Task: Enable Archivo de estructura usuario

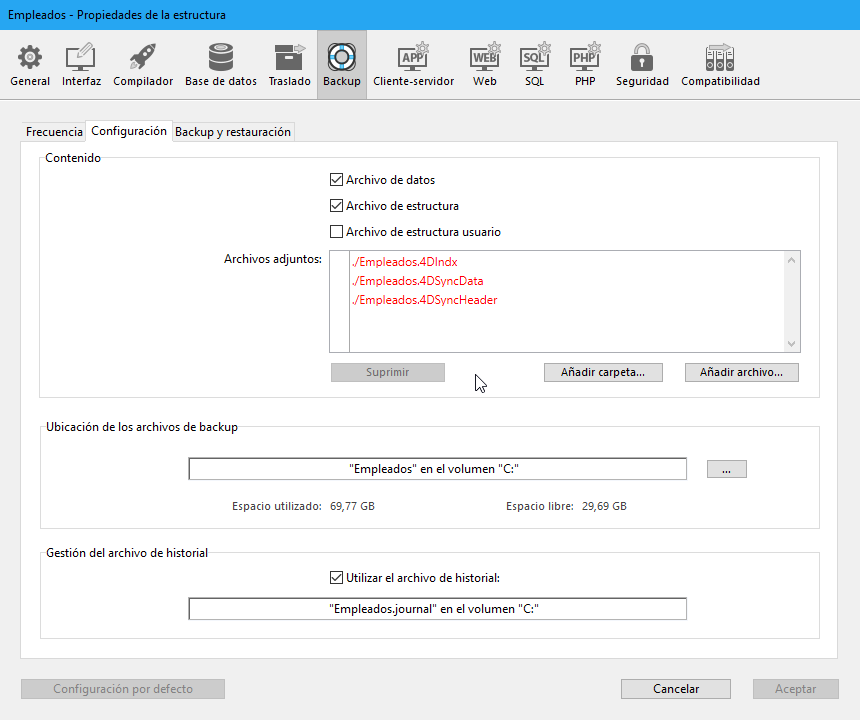Action: [336, 232]
